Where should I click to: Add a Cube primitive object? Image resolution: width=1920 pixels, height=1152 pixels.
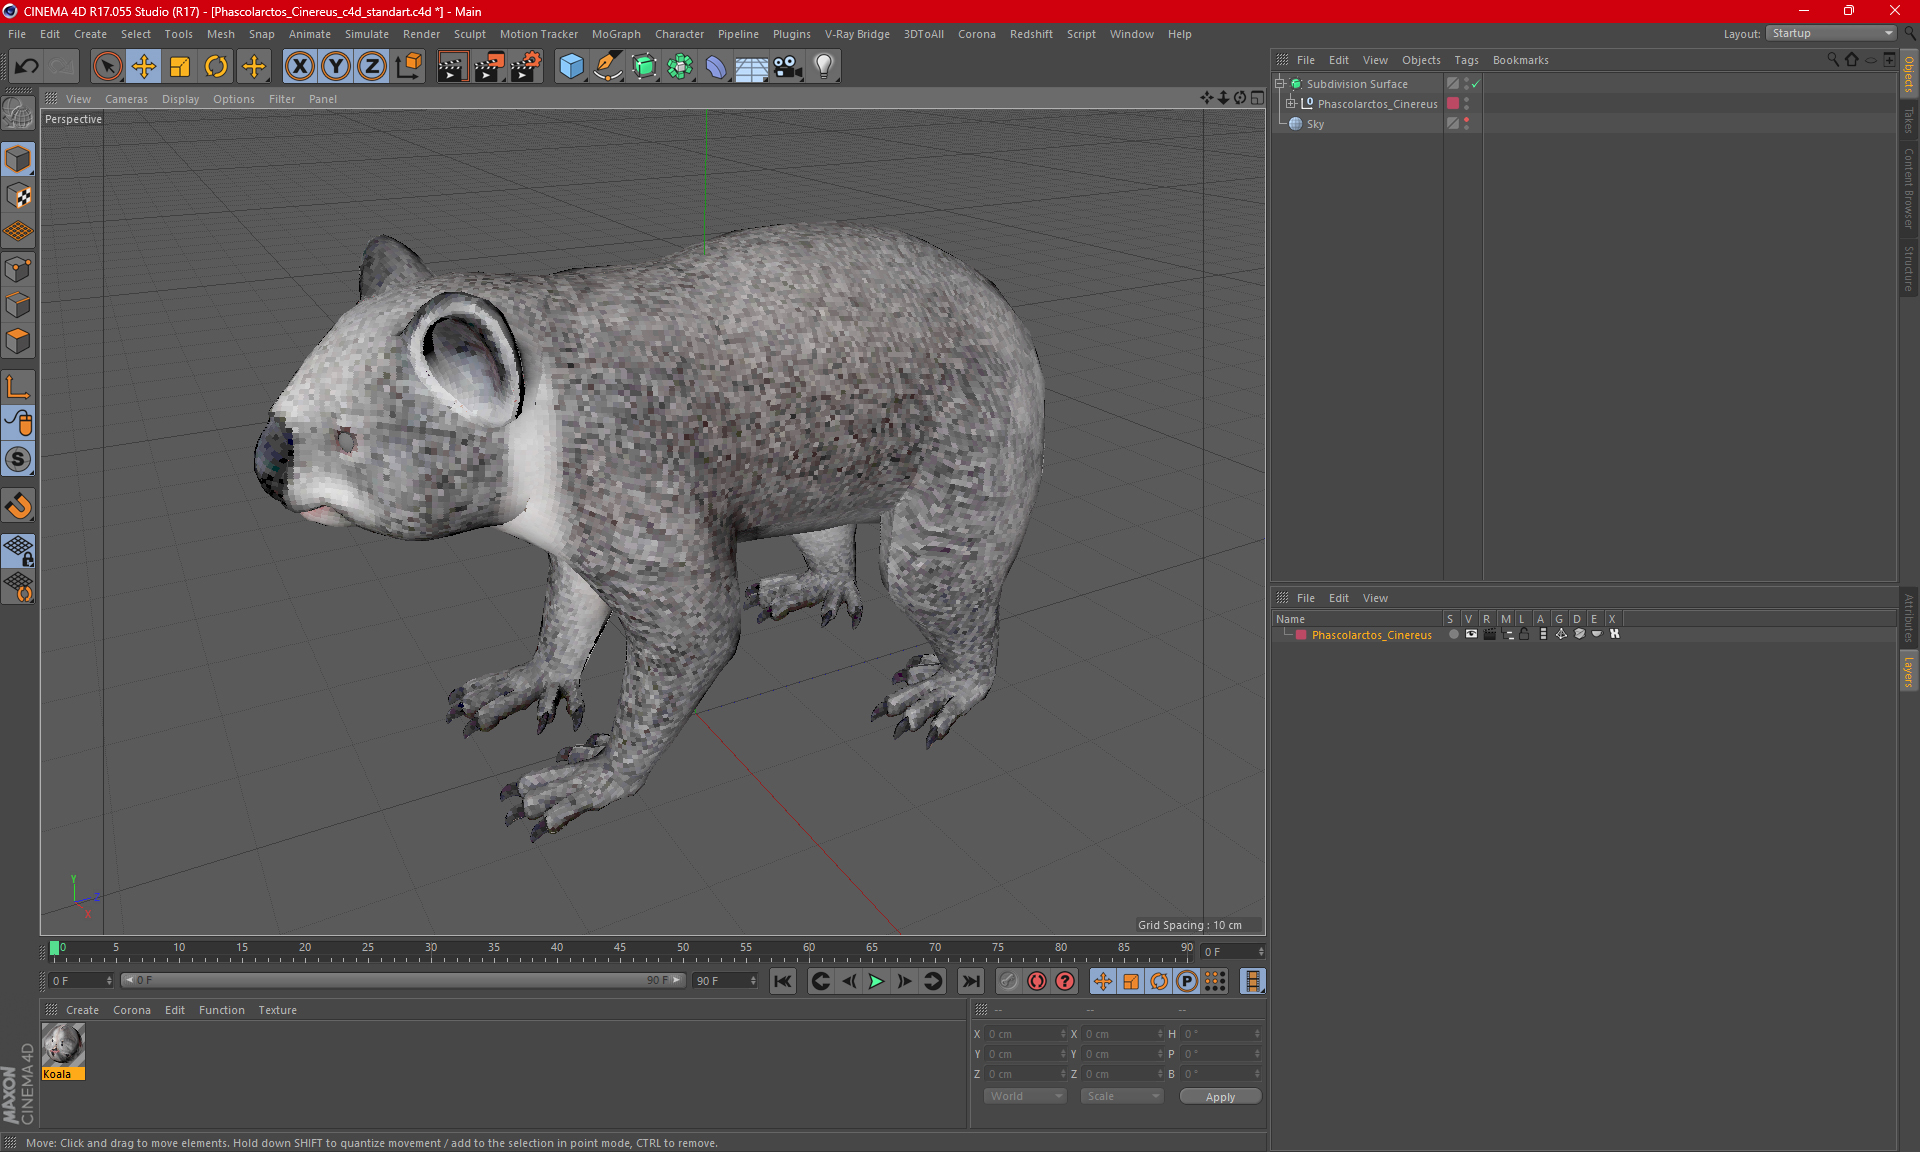coord(571,67)
